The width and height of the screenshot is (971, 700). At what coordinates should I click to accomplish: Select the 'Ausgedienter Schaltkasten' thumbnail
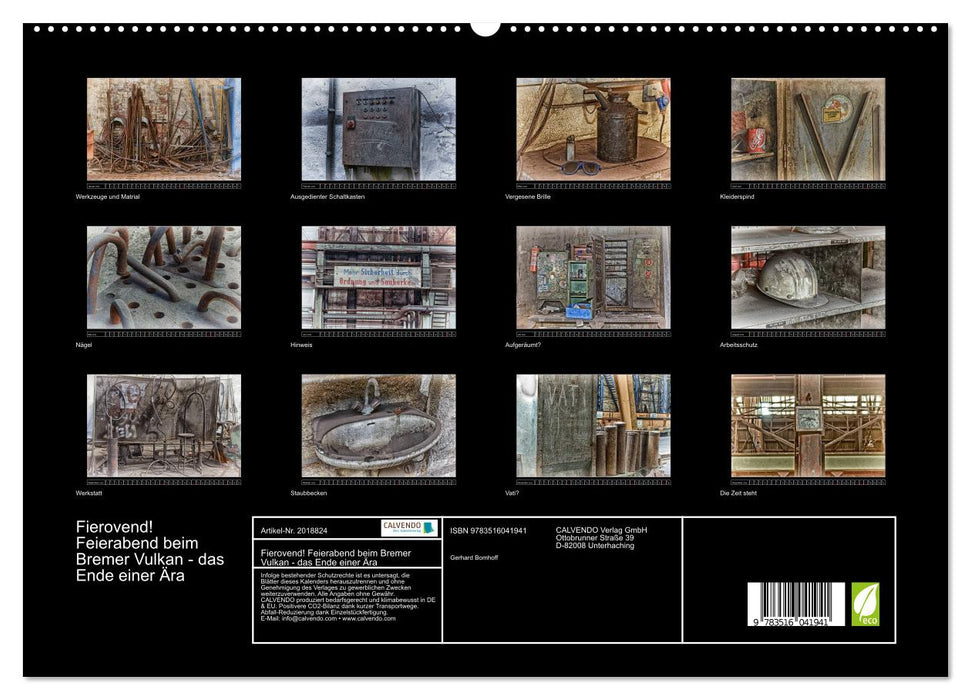(378, 129)
